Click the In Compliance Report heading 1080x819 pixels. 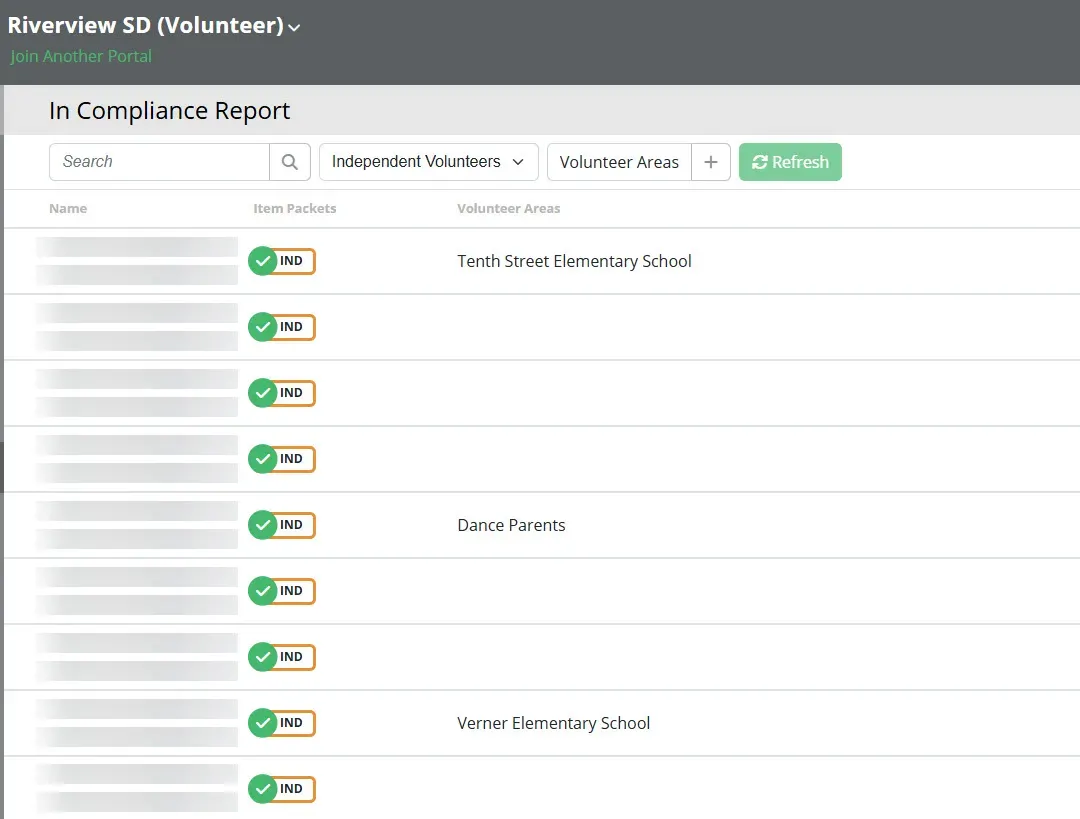pyautogui.click(x=169, y=111)
